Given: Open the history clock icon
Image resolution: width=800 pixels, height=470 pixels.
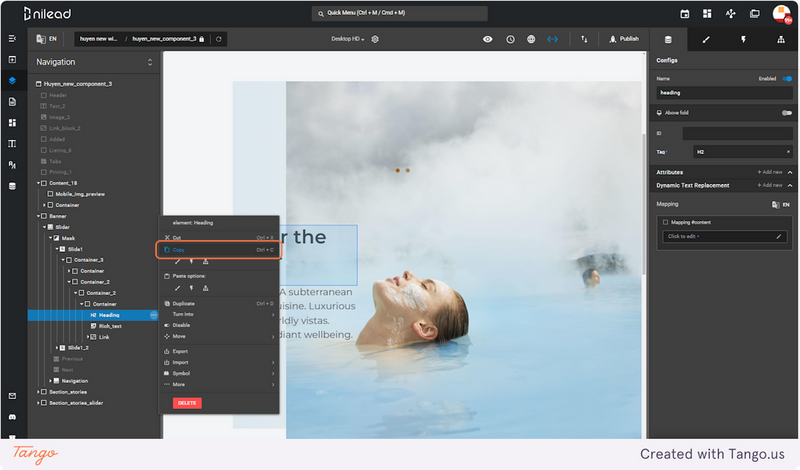Looking at the screenshot, I should pos(510,39).
